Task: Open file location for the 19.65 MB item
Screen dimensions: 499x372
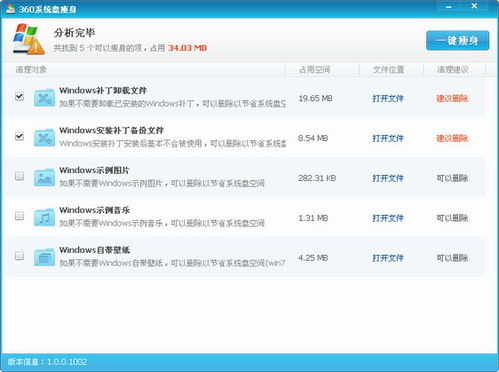Action: pyautogui.click(x=388, y=98)
